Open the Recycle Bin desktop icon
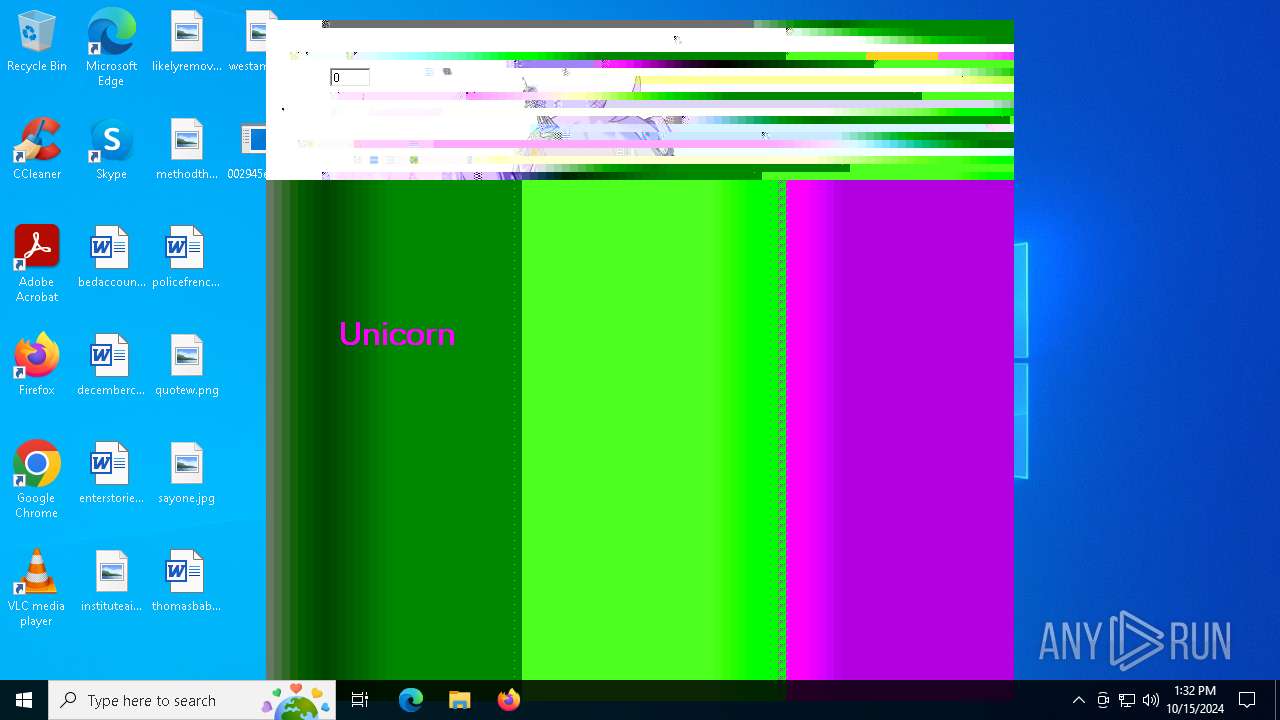 pyautogui.click(x=37, y=43)
